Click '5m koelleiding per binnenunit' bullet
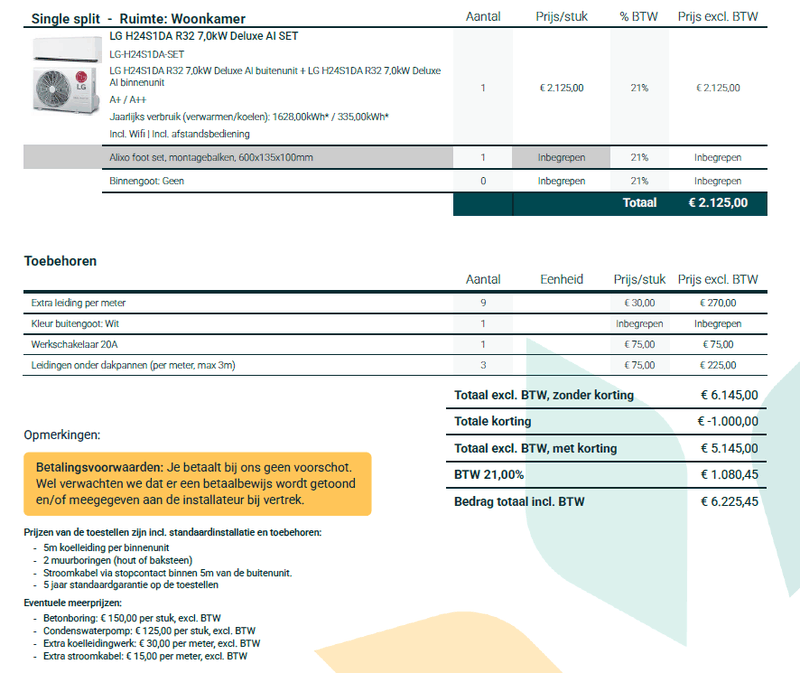 coord(106,548)
